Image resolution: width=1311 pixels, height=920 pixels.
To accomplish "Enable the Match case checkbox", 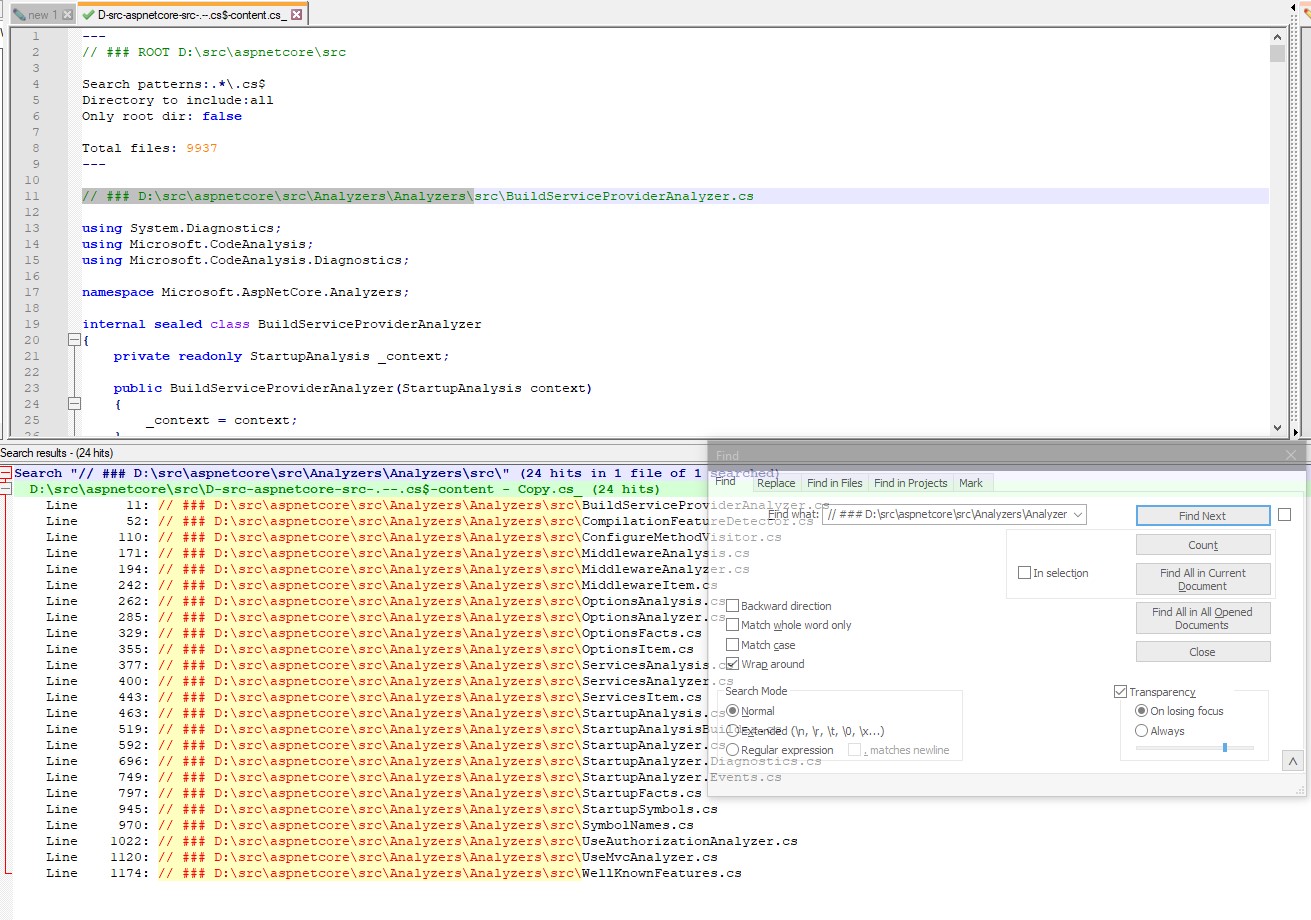I will tap(733, 645).
